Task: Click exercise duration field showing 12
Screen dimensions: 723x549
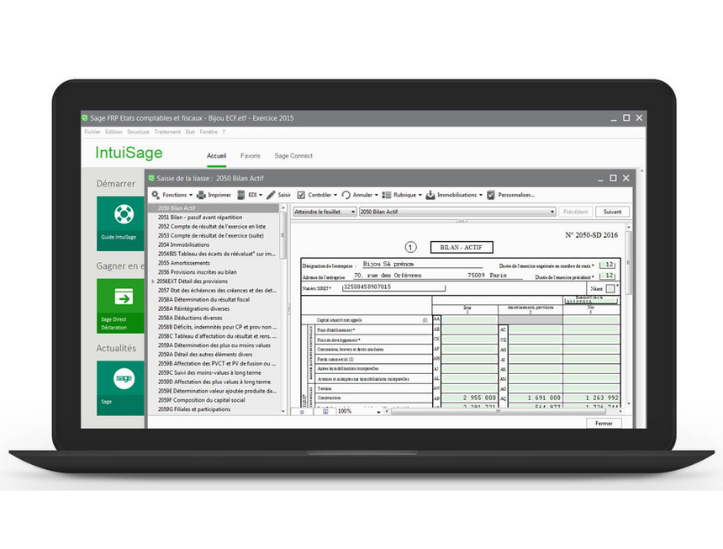Action: pos(607,265)
